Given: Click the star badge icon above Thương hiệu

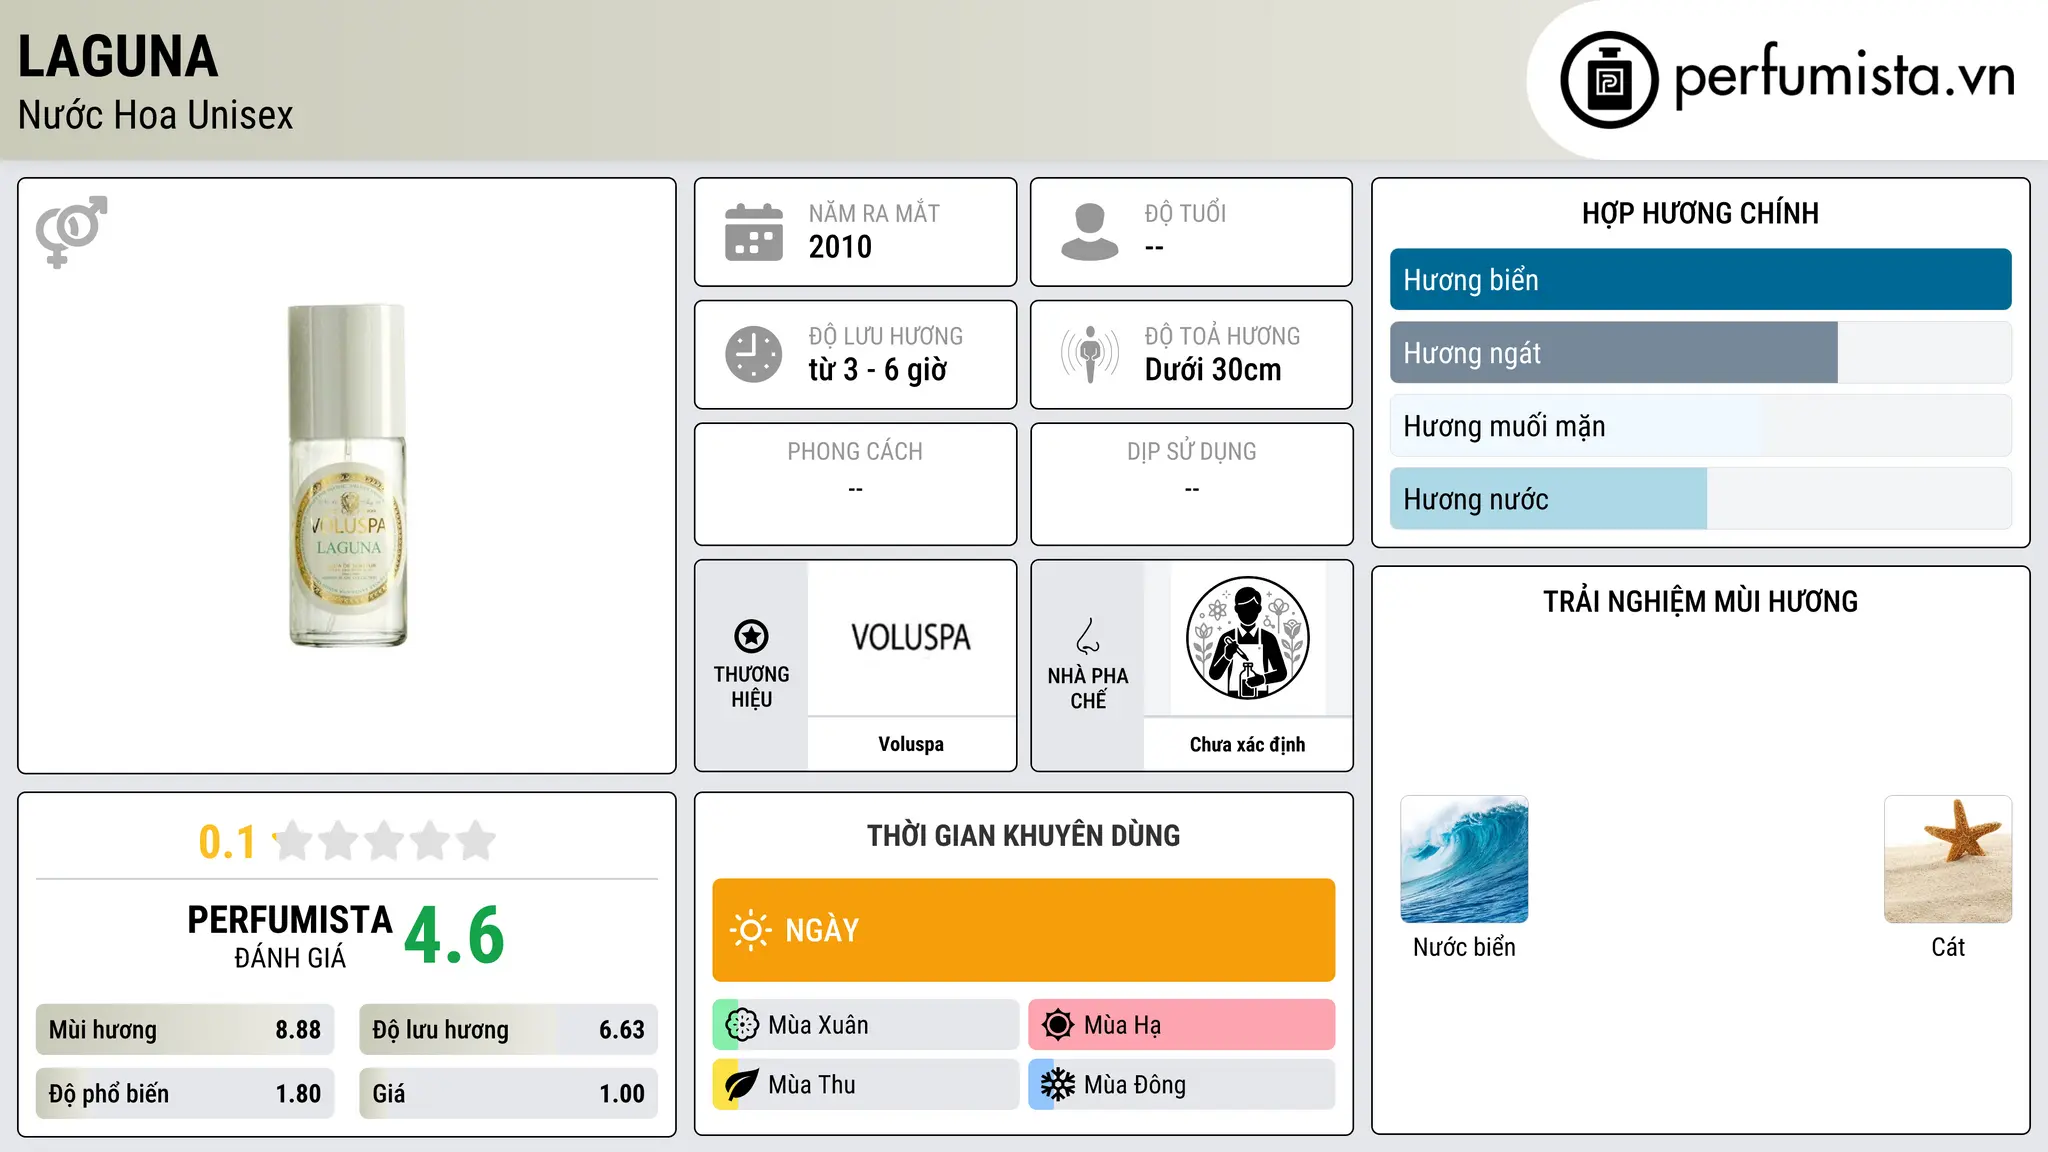Looking at the screenshot, I should pos(751,636).
